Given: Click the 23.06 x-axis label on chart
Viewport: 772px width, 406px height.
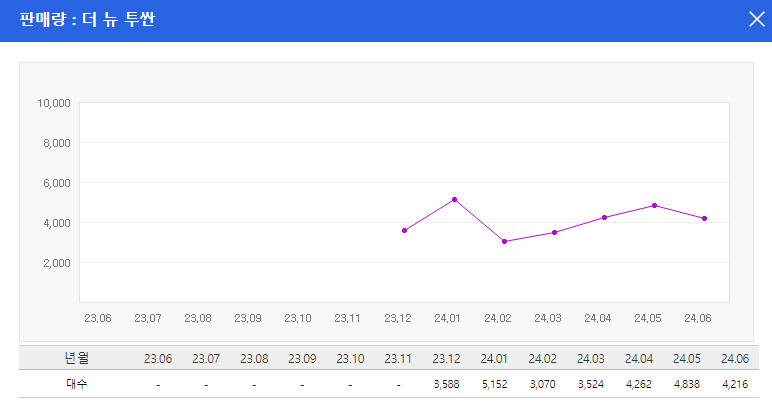Looking at the screenshot, I should tap(98, 318).
